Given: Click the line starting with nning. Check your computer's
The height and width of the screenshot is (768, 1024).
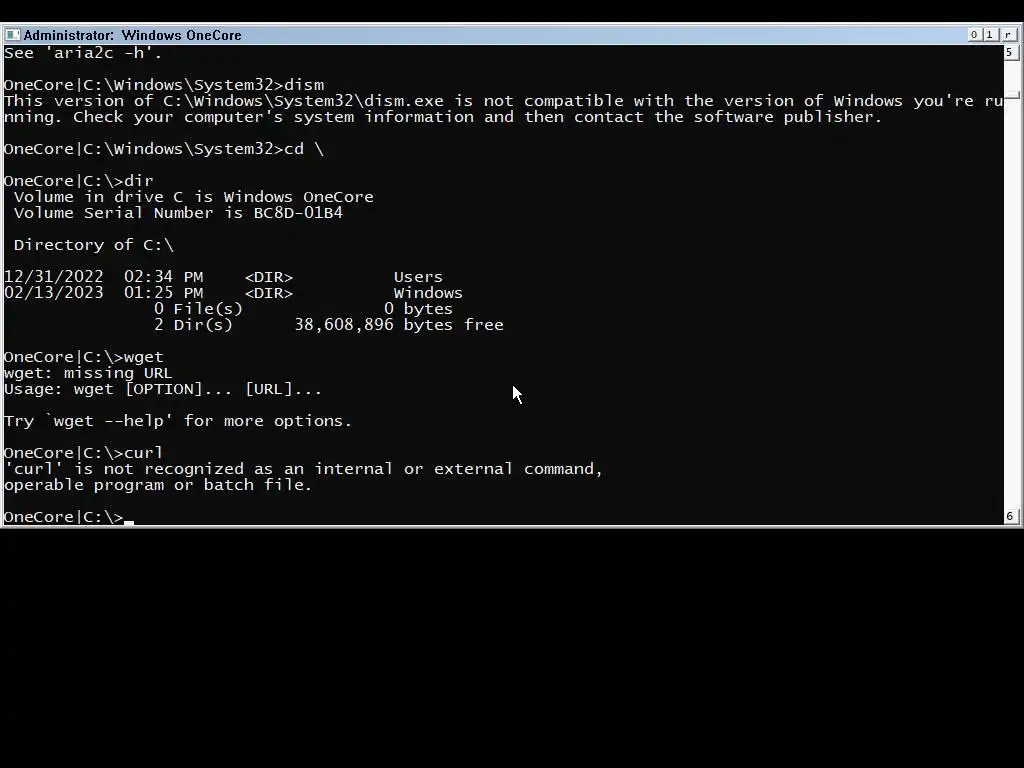Looking at the screenshot, I should [443, 117].
